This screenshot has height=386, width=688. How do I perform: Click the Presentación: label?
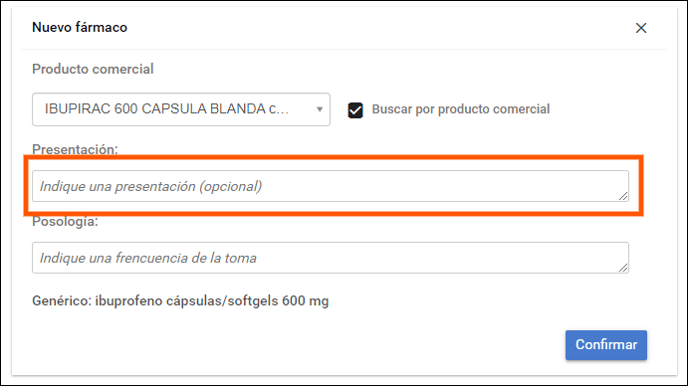point(75,149)
